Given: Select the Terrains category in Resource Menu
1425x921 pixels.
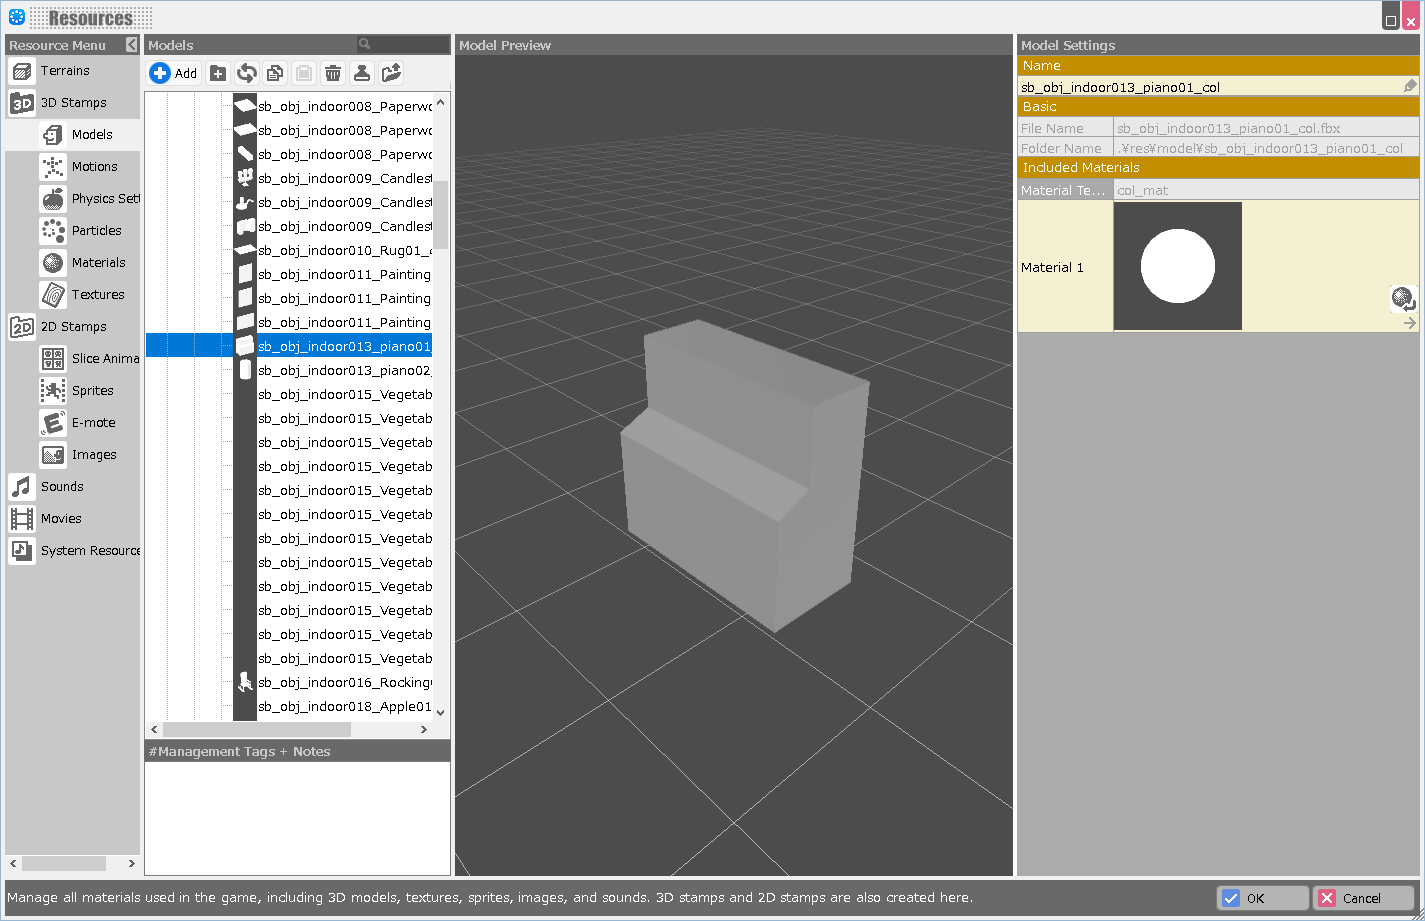Looking at the screenshot, I should tap(65, 71).
